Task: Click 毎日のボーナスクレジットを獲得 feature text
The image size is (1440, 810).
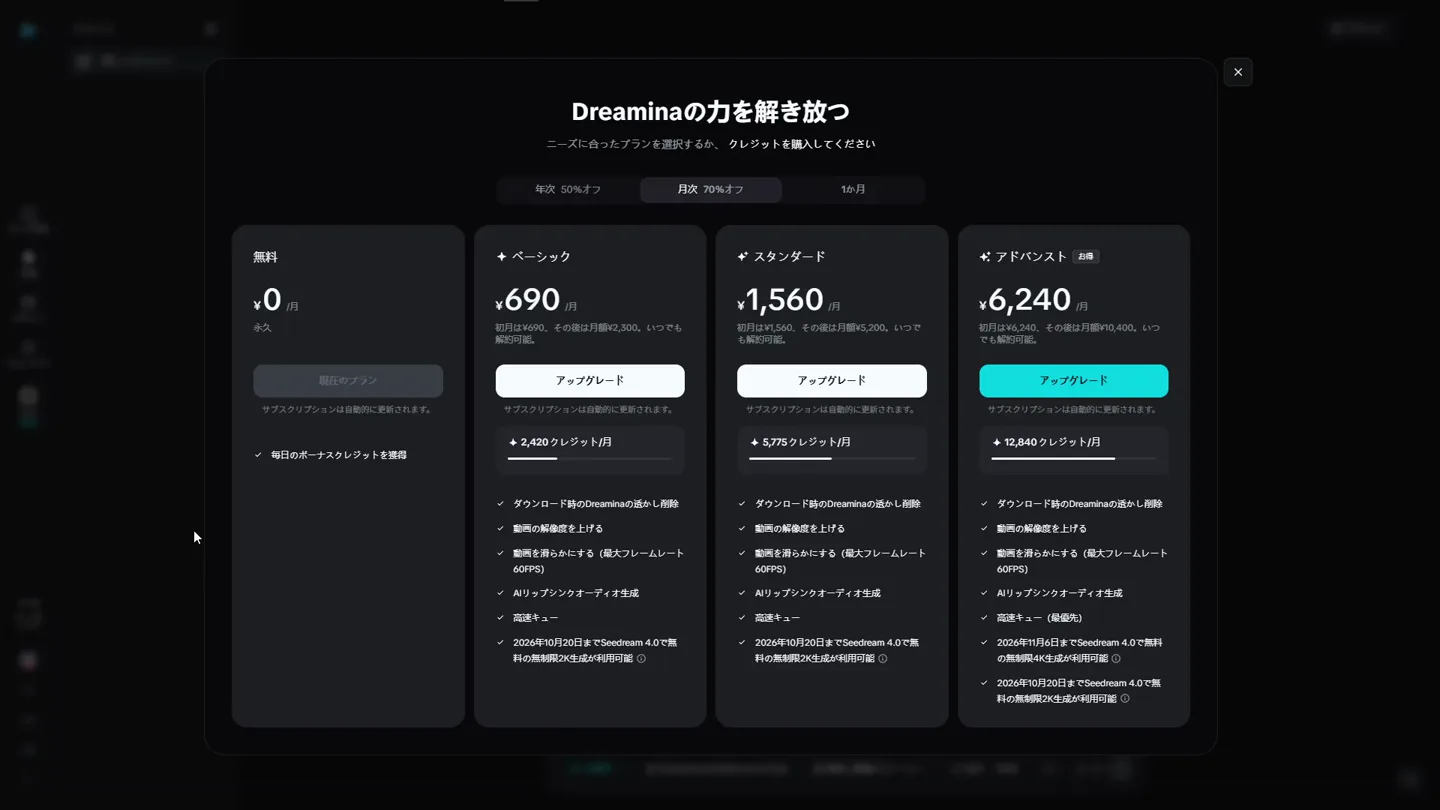Action: (339, 455)
